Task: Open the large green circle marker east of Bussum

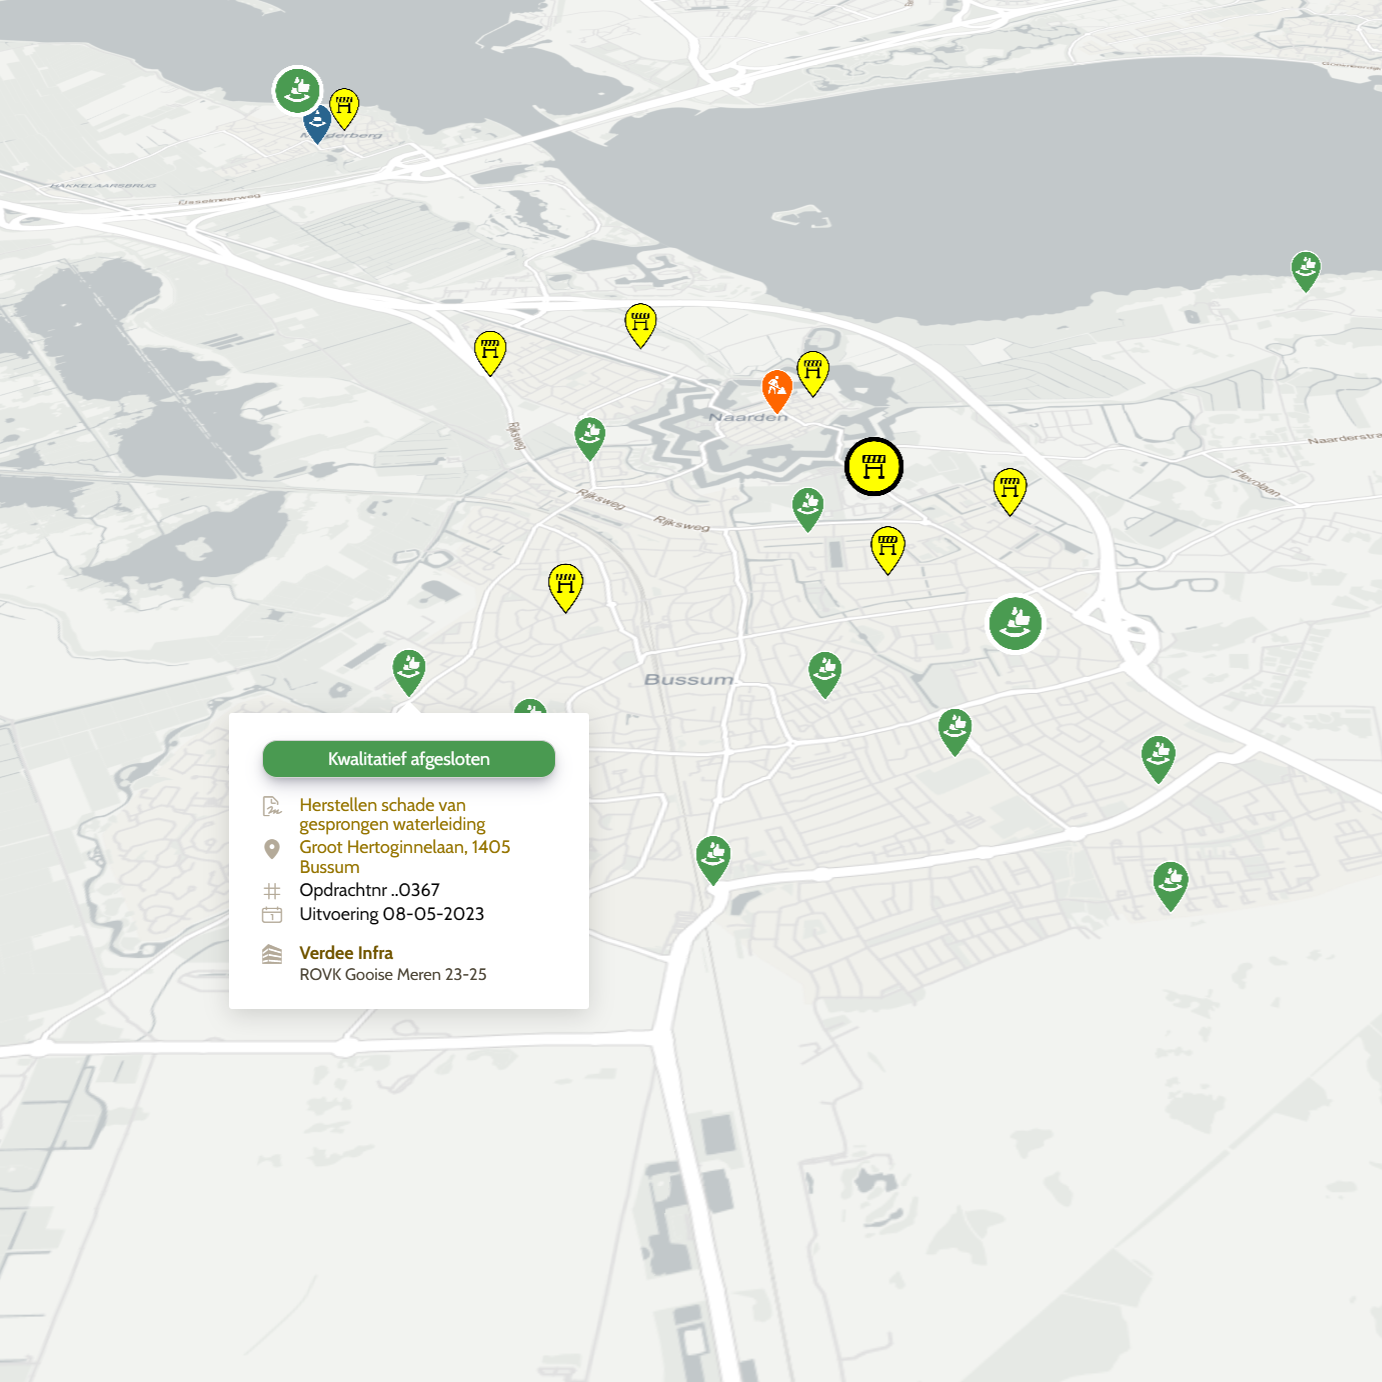Action: tap(1015, 624)
